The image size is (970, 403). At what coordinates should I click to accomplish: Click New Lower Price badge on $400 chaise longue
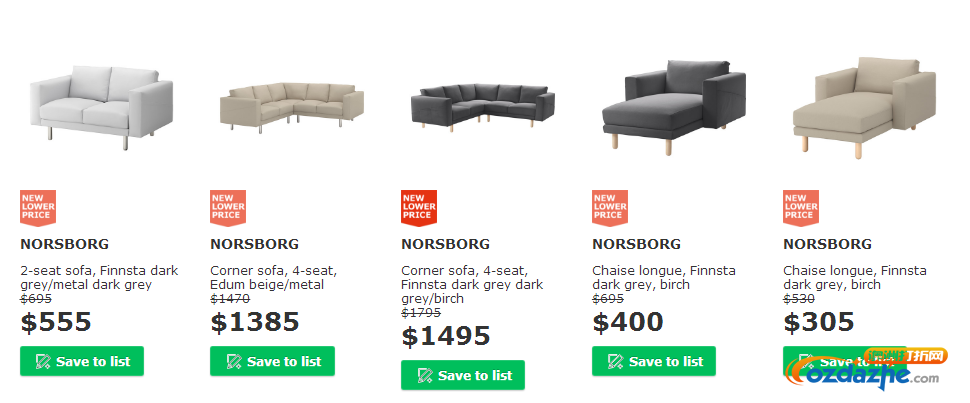tap(610, 208)
